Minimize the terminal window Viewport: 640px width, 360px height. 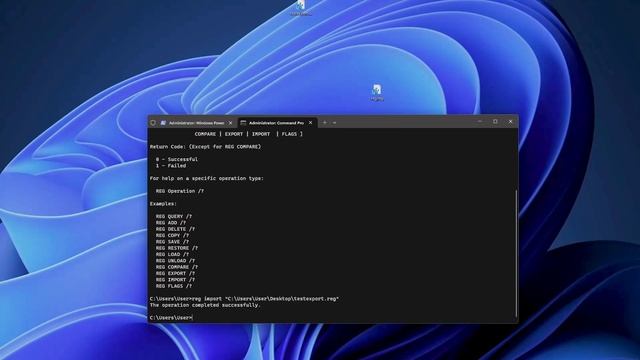(x=480, y=121)
